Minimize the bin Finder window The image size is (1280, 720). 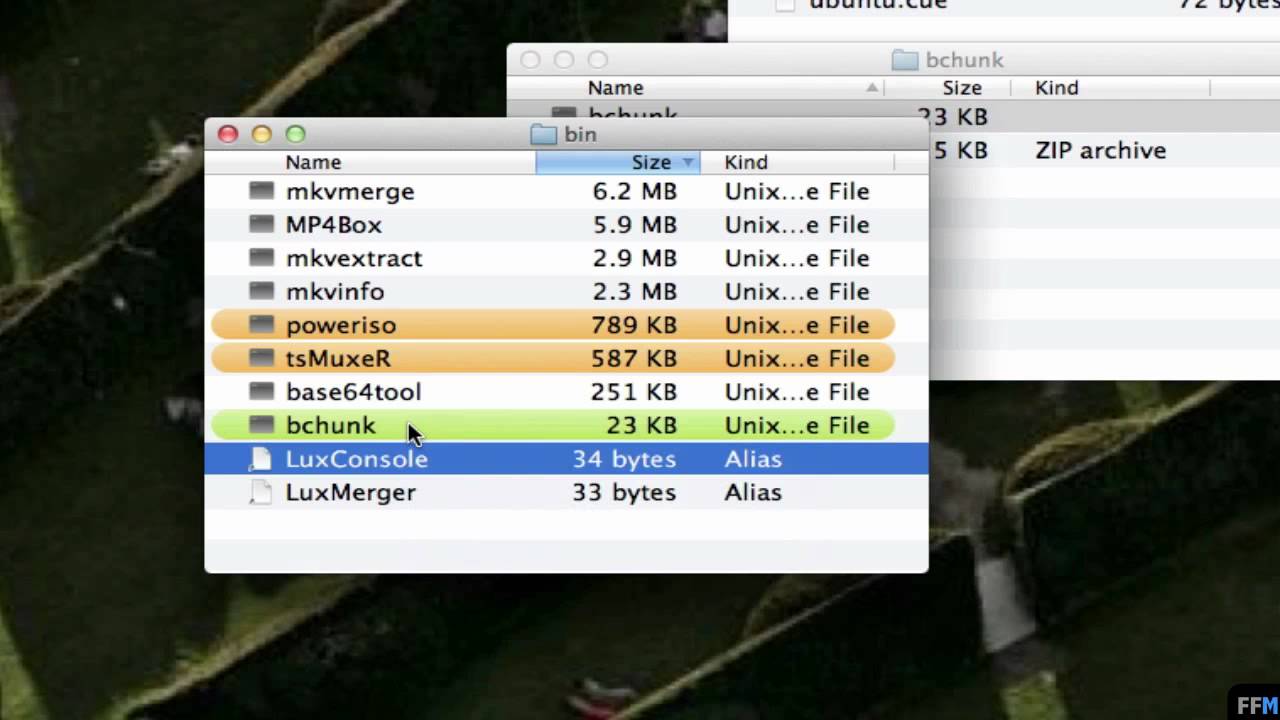[262, 134]
